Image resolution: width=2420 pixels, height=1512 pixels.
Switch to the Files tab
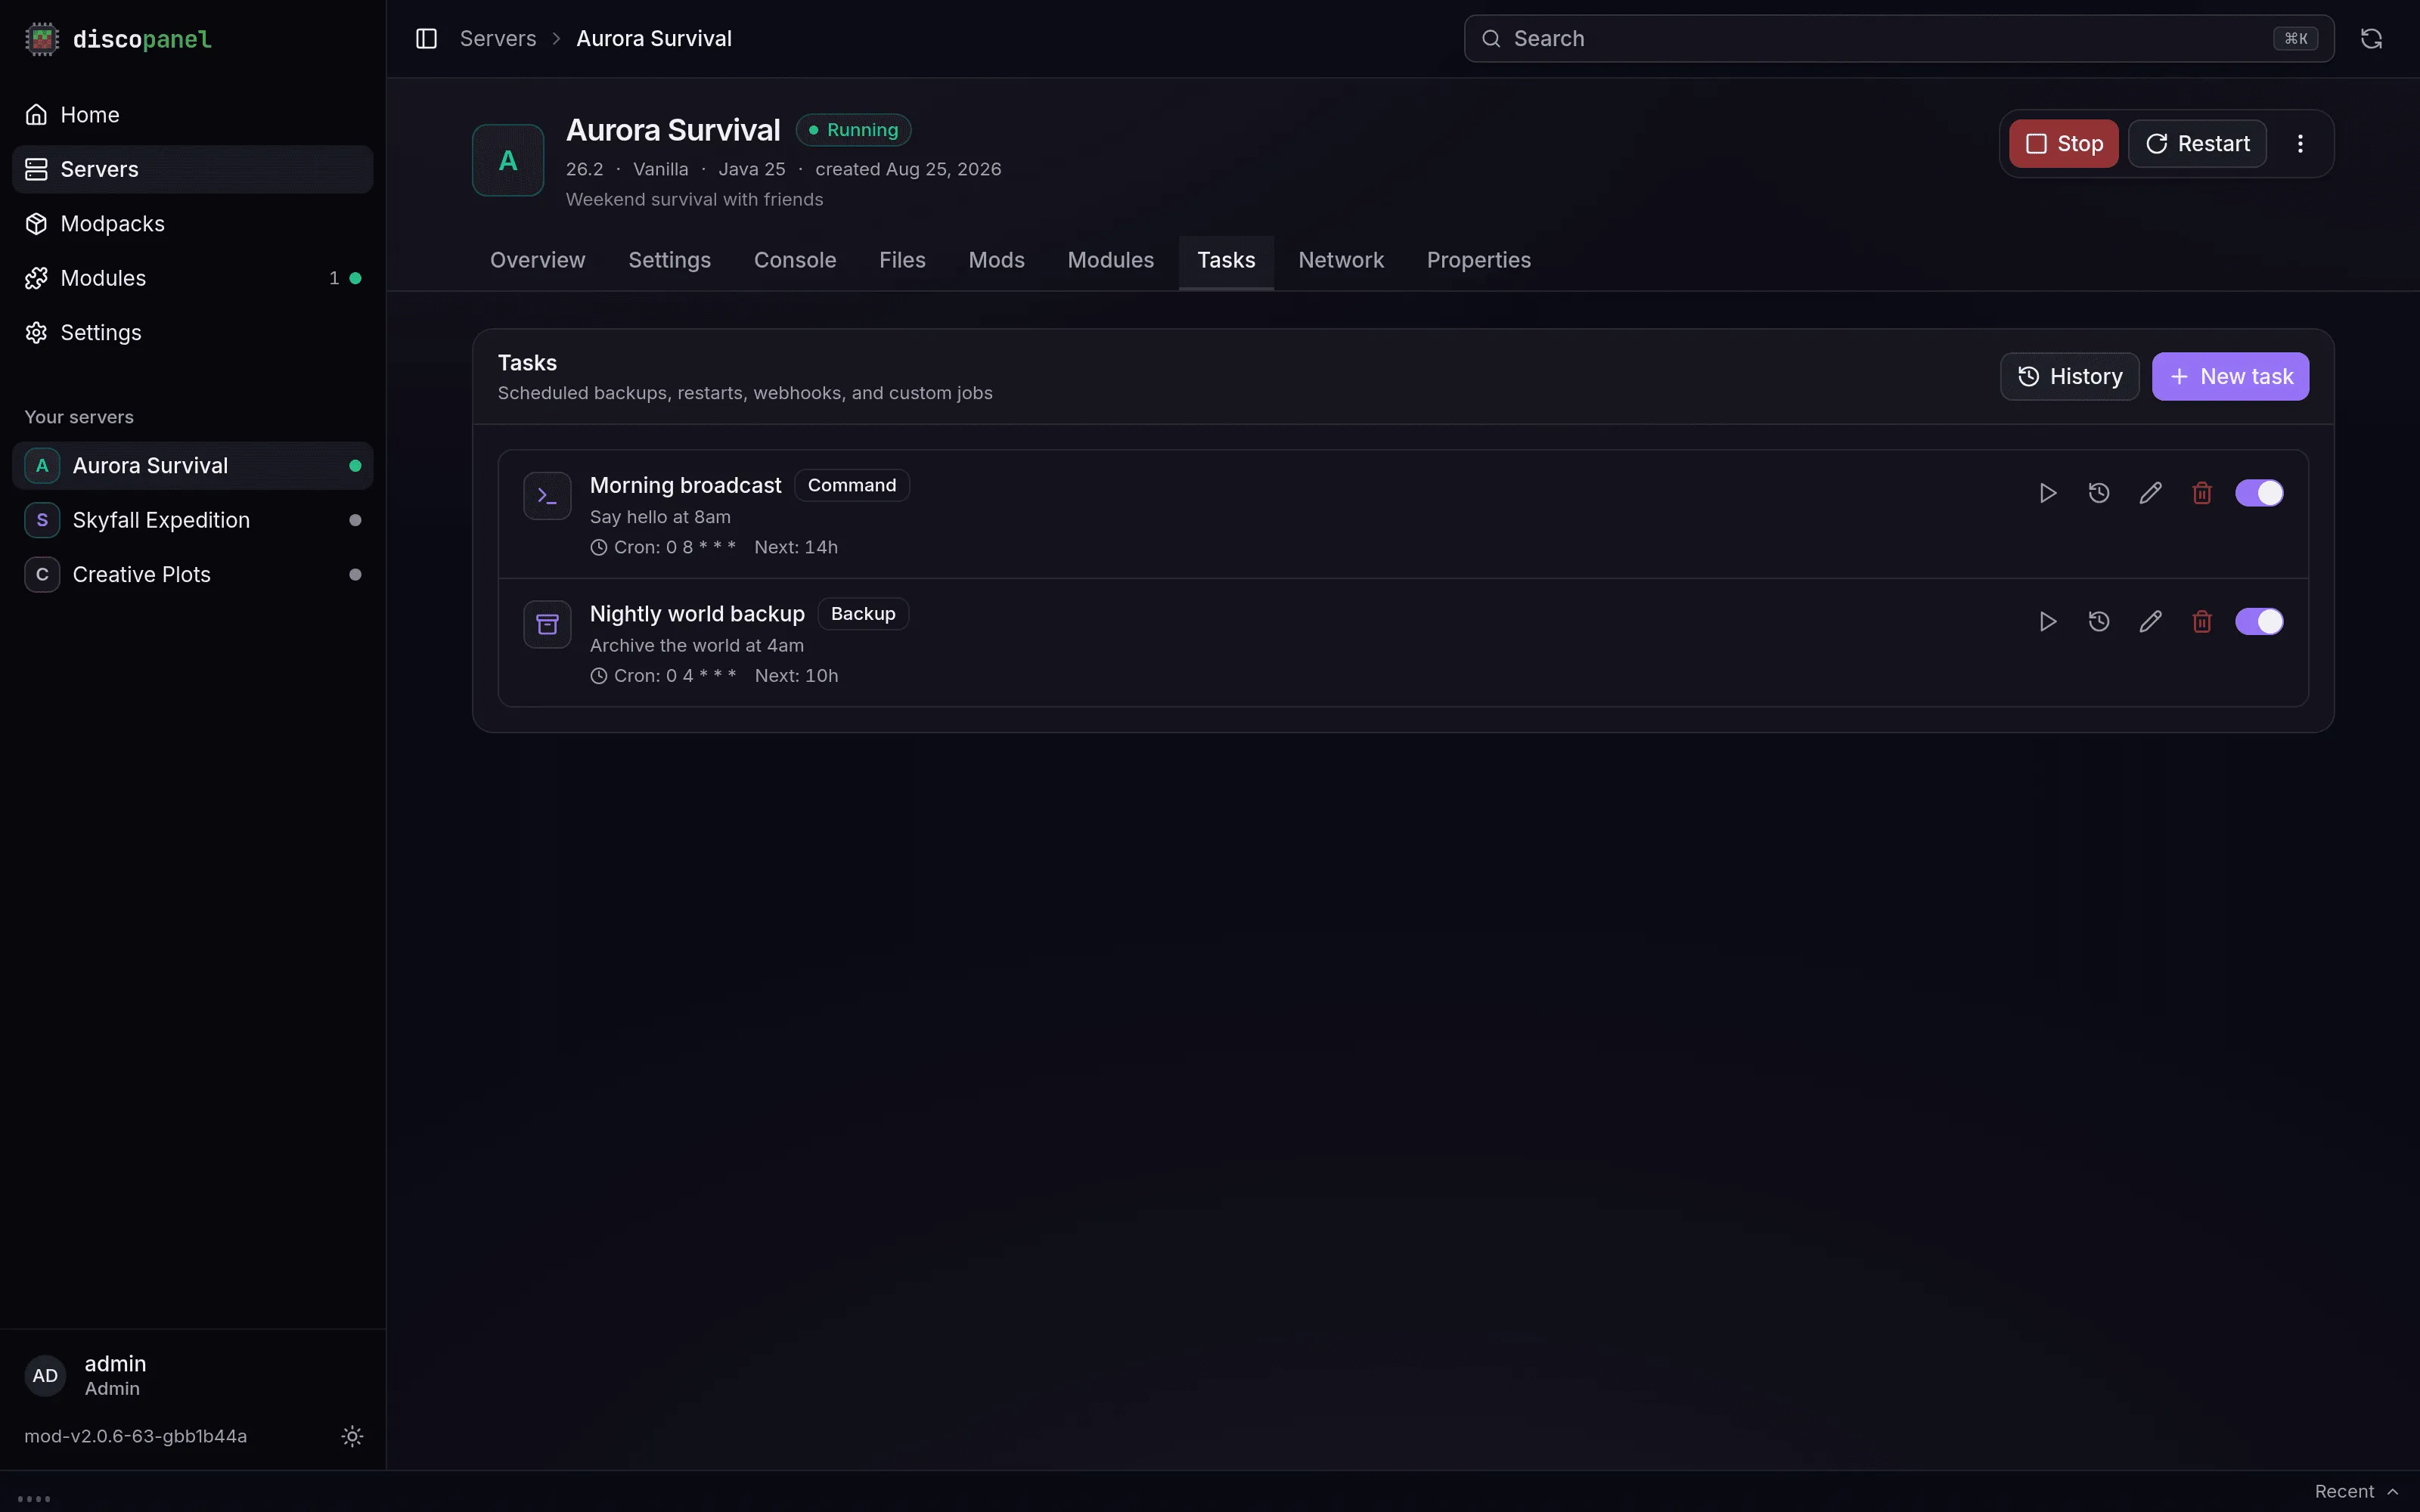pos(902,260)
